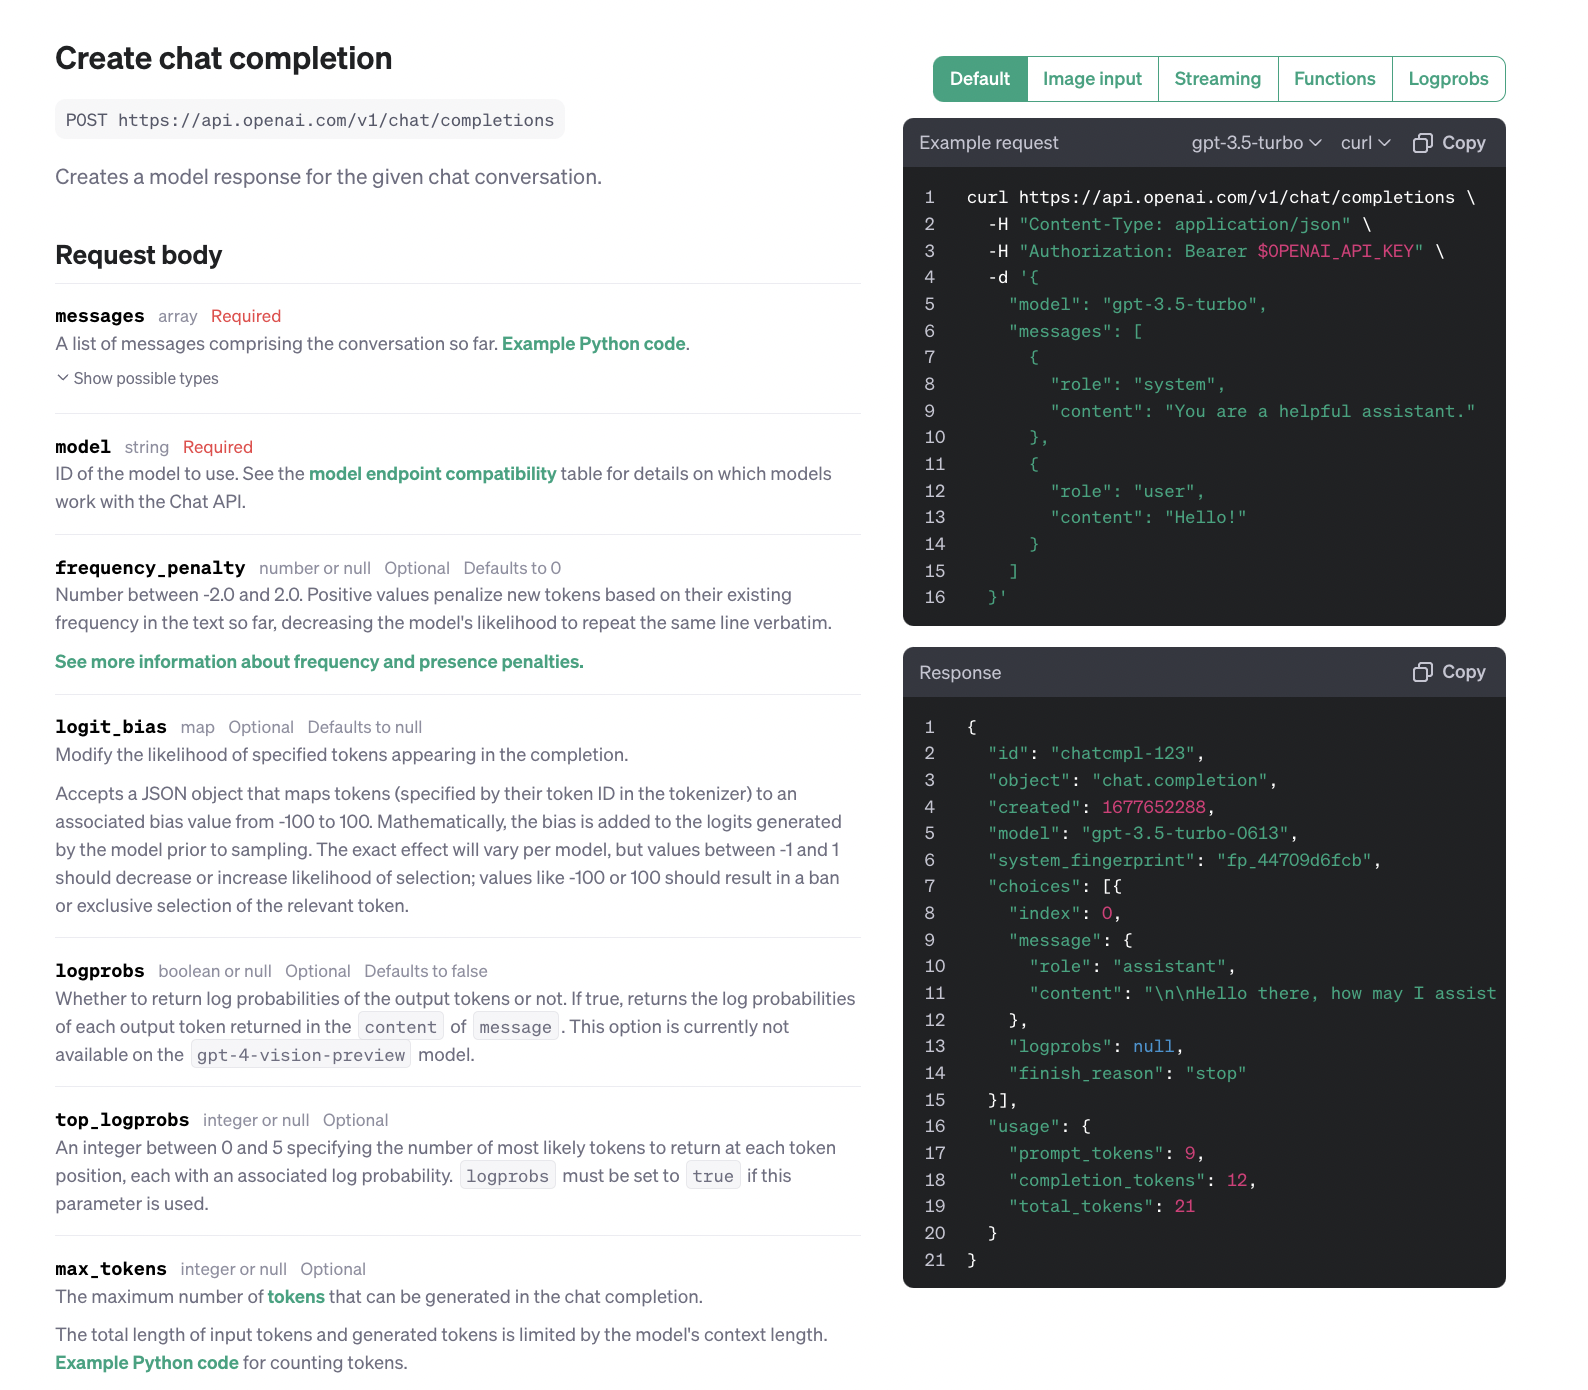The image size is (1588, 1390).
Task: Click the inline 'content' code tag
Action: 401,1027
